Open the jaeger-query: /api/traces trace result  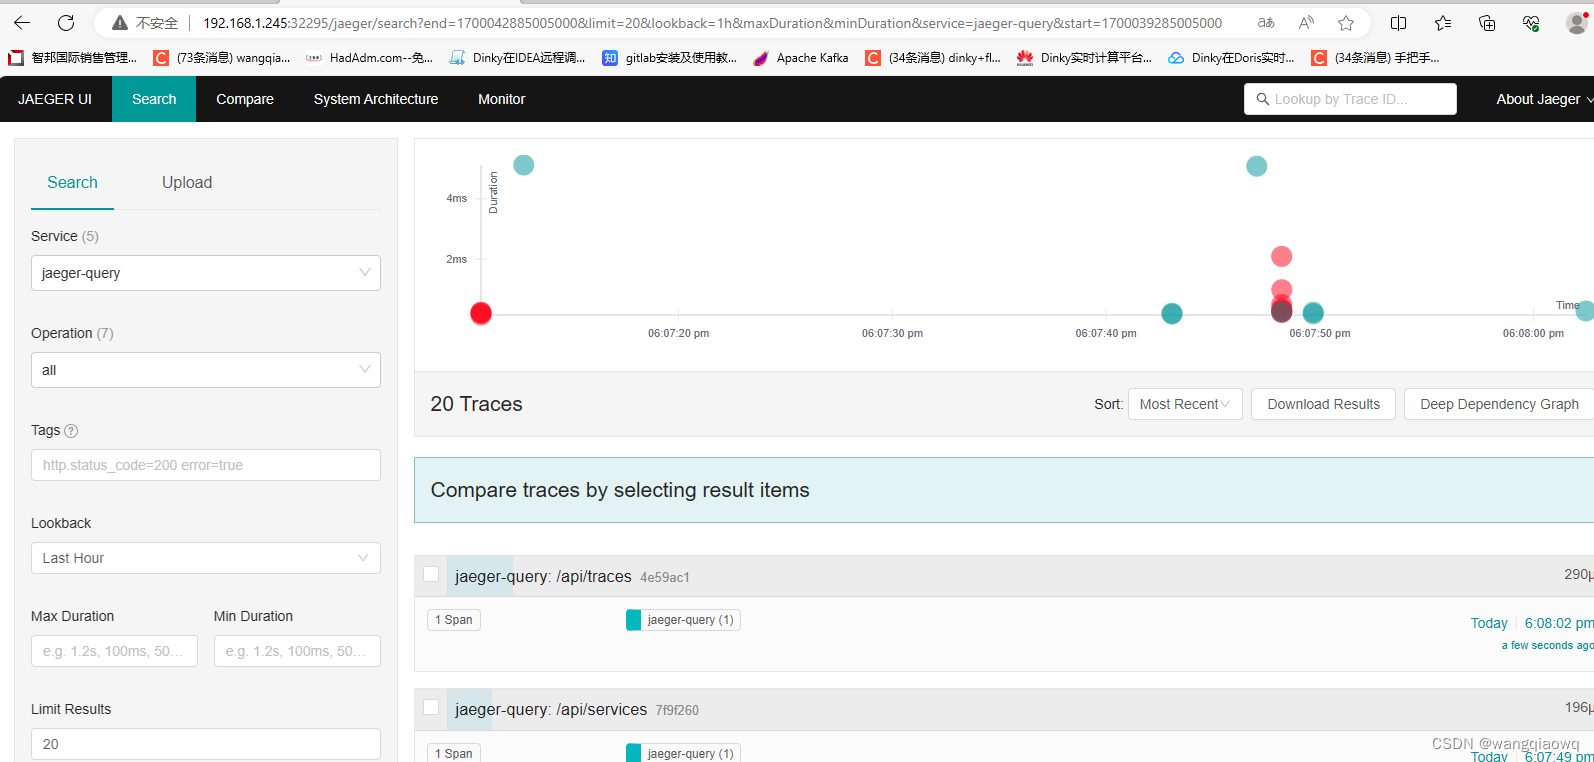(543, 576)
